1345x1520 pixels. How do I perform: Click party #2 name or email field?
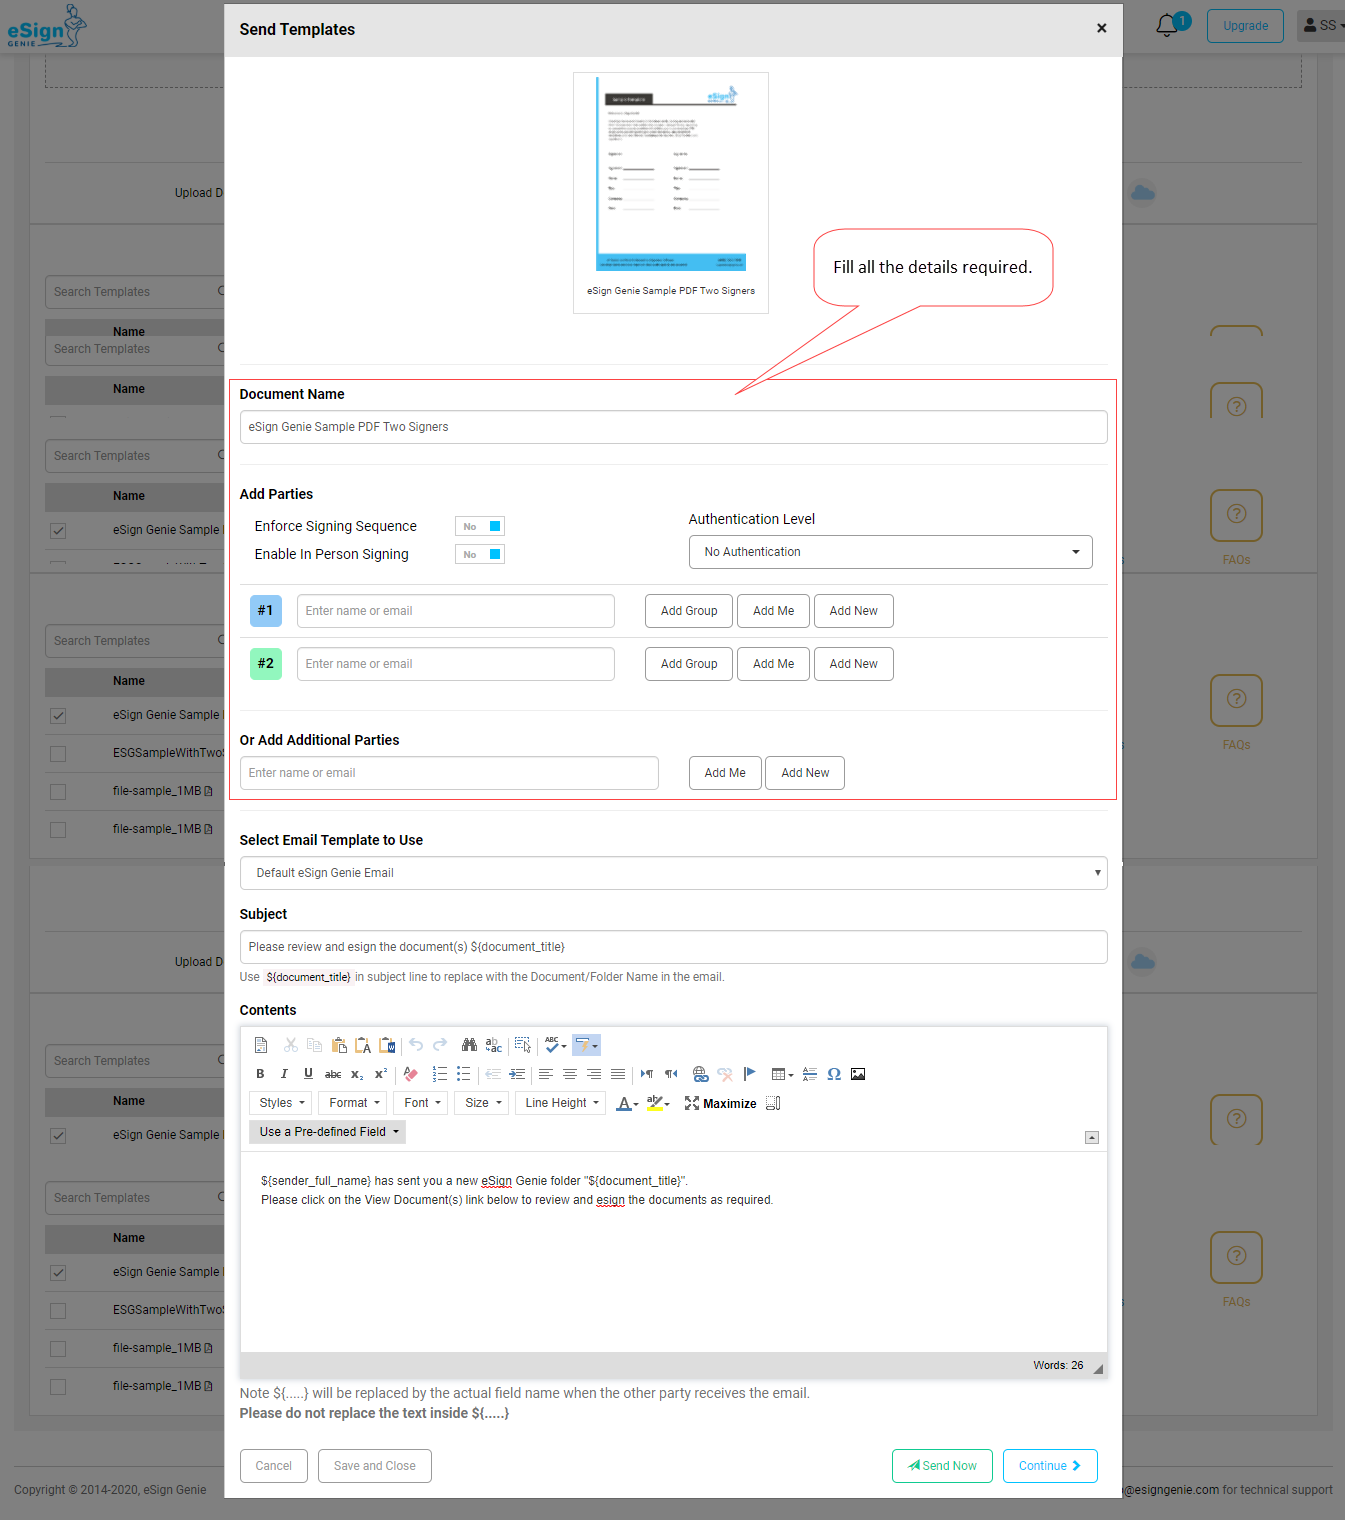(x=455, y=664)
